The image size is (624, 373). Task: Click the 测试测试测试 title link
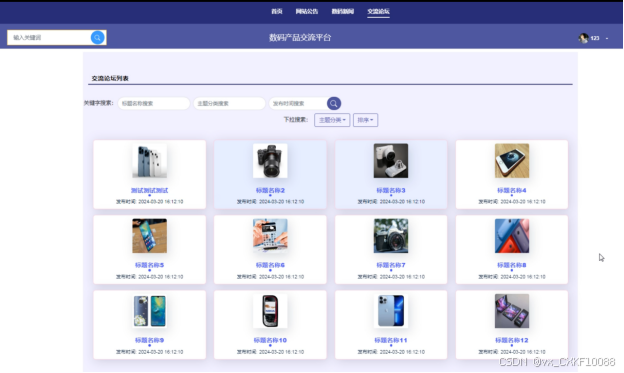150,190
